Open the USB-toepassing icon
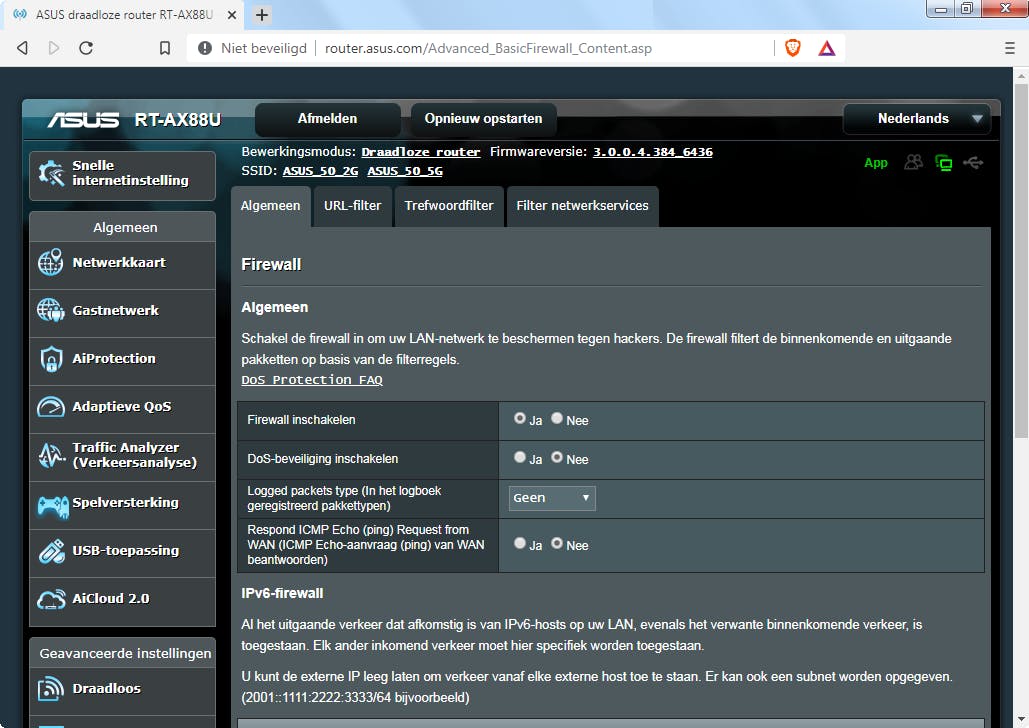The height and width of the screenshot is (728, 1029). click(51, 551)
